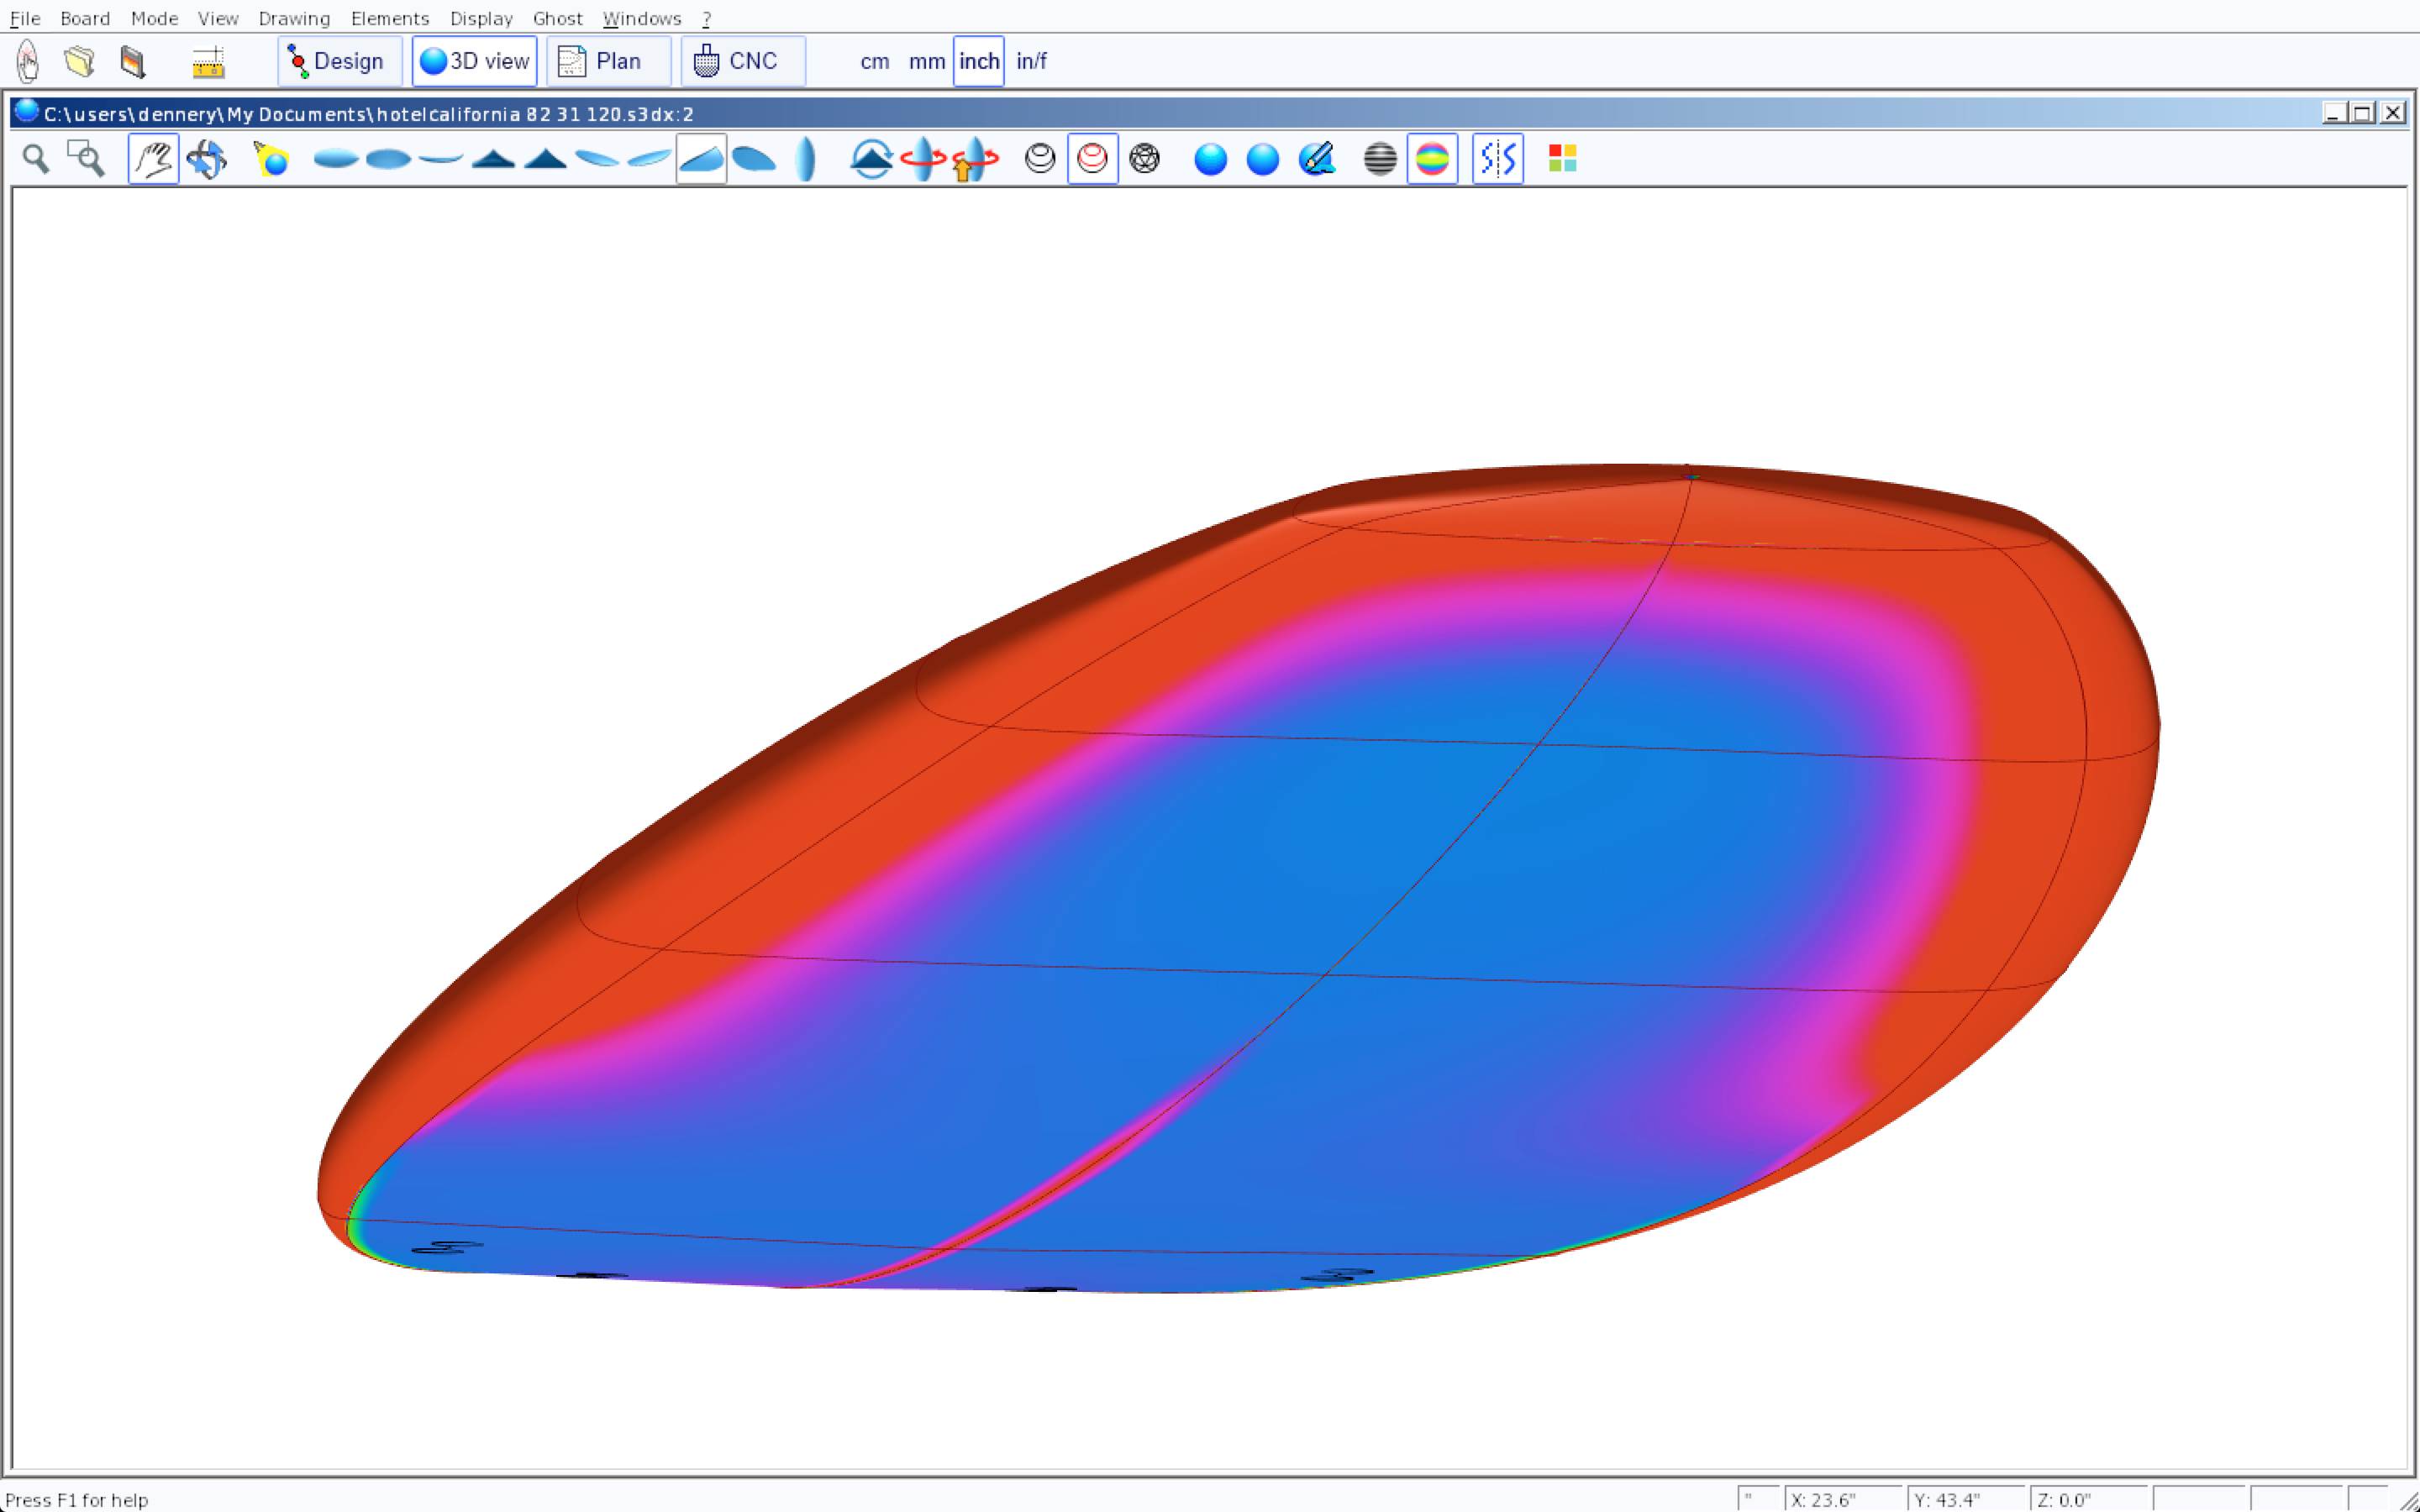Viewport: 2420px width, 1512px height.
Task: Click the light source icon
Action: (x=271, y=159)
